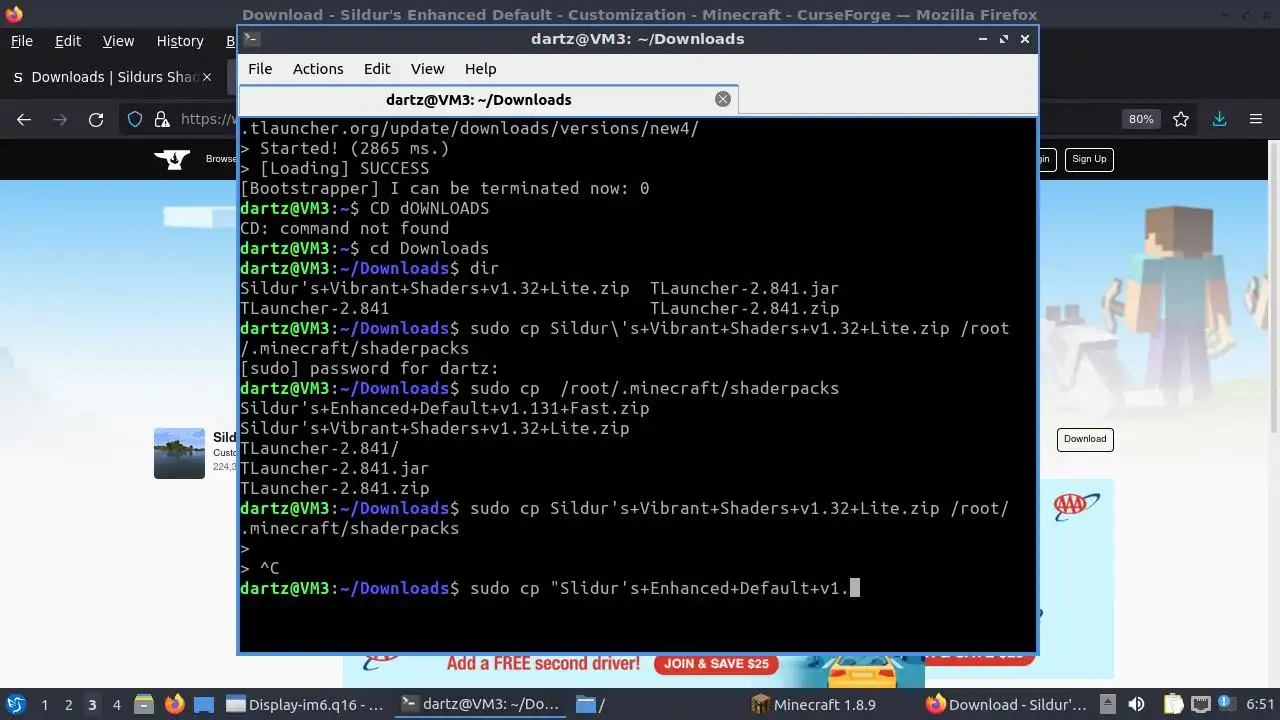Click TLauncher-2.841.jar in the dir listing
Viewport: 1280px width, 720px height.
[x=744, y=288]
